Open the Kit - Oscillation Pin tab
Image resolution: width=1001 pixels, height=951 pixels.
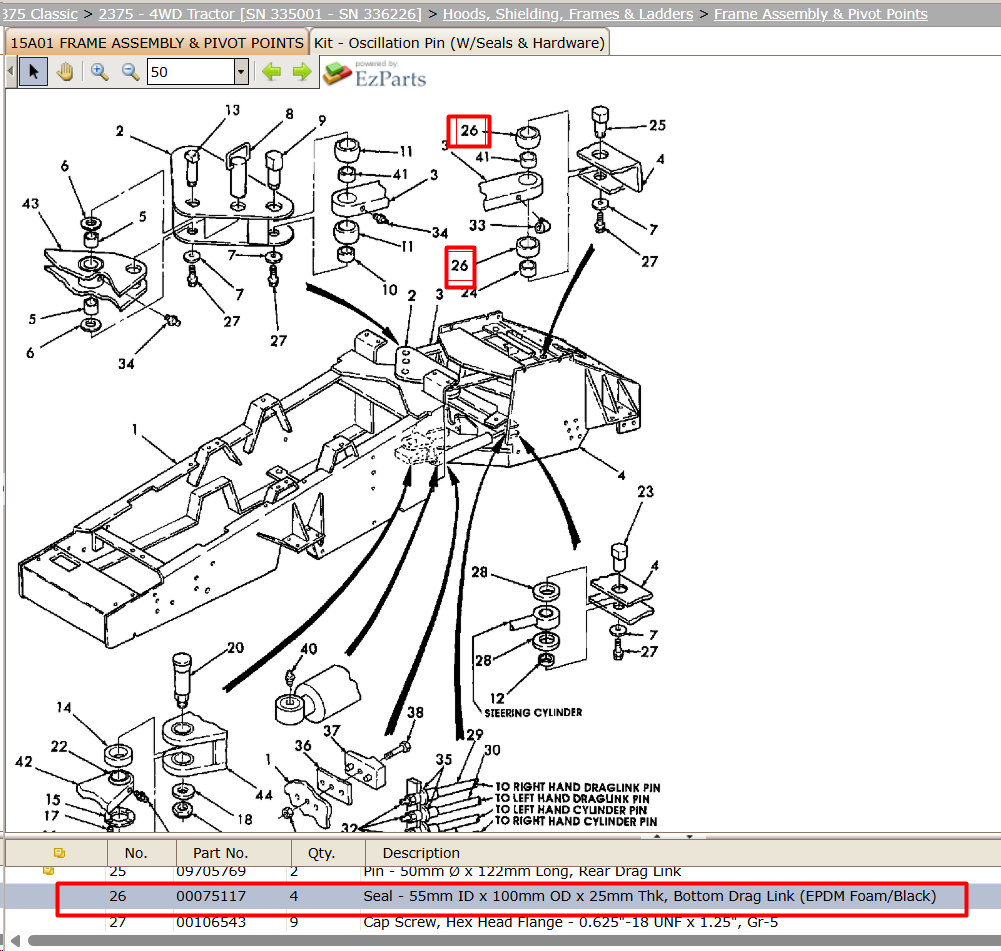click(459, 43)
